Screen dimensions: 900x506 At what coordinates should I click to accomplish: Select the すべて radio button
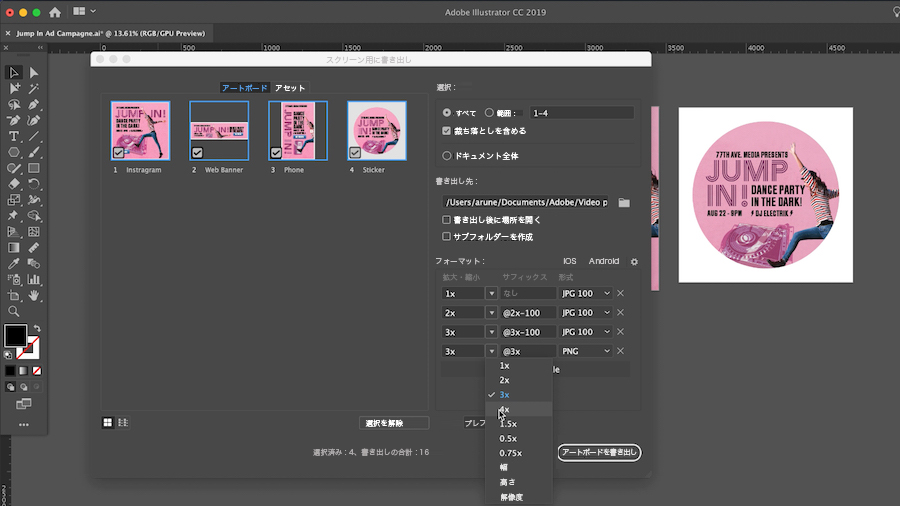coord(447,113)
